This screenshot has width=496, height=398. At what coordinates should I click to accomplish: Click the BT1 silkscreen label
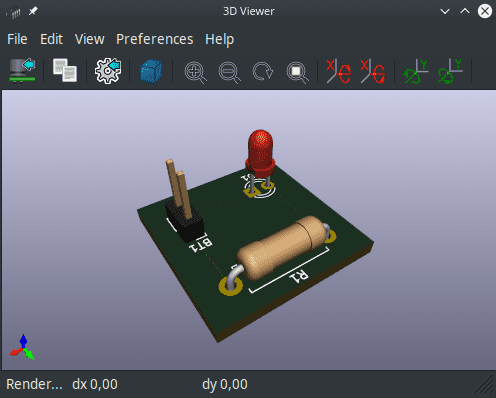(201, 245)
